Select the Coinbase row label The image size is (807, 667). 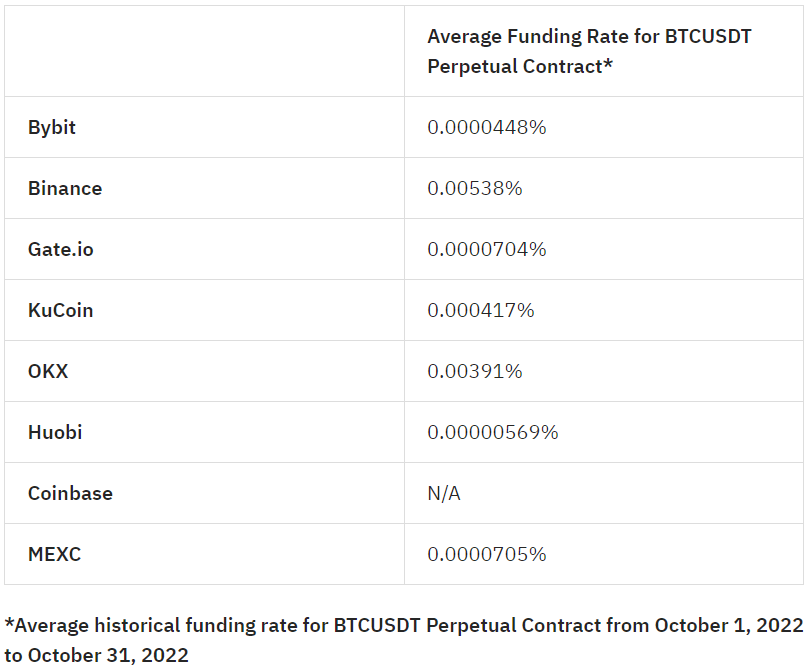point(70,493)
